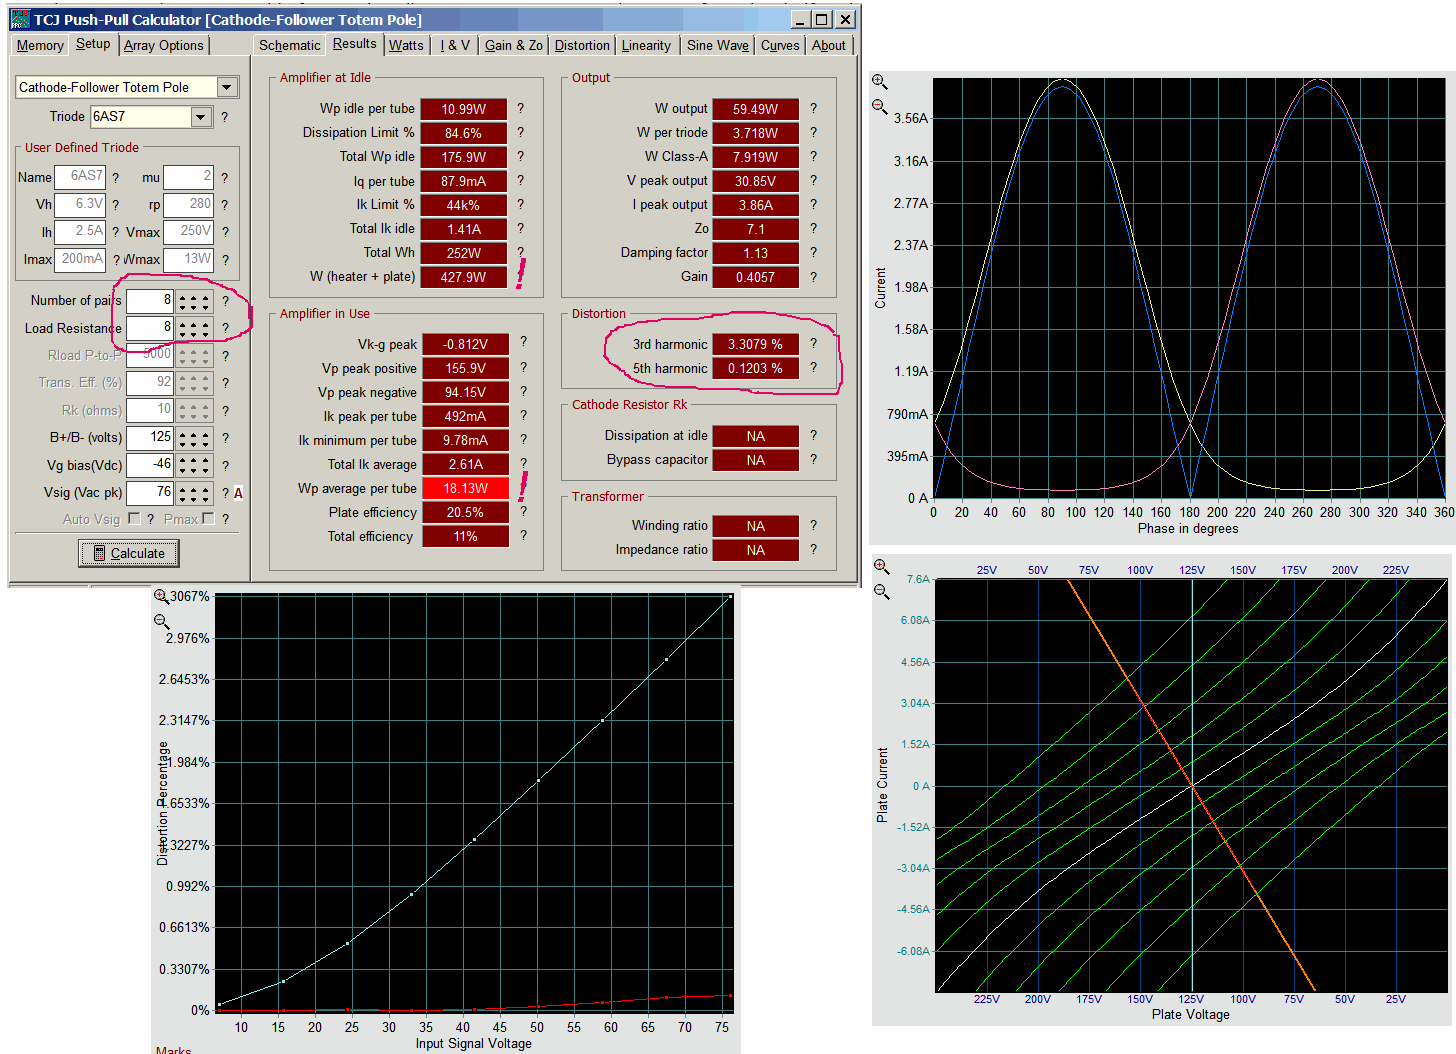Zoom out on the distortion percentage graph

point(161,621)
